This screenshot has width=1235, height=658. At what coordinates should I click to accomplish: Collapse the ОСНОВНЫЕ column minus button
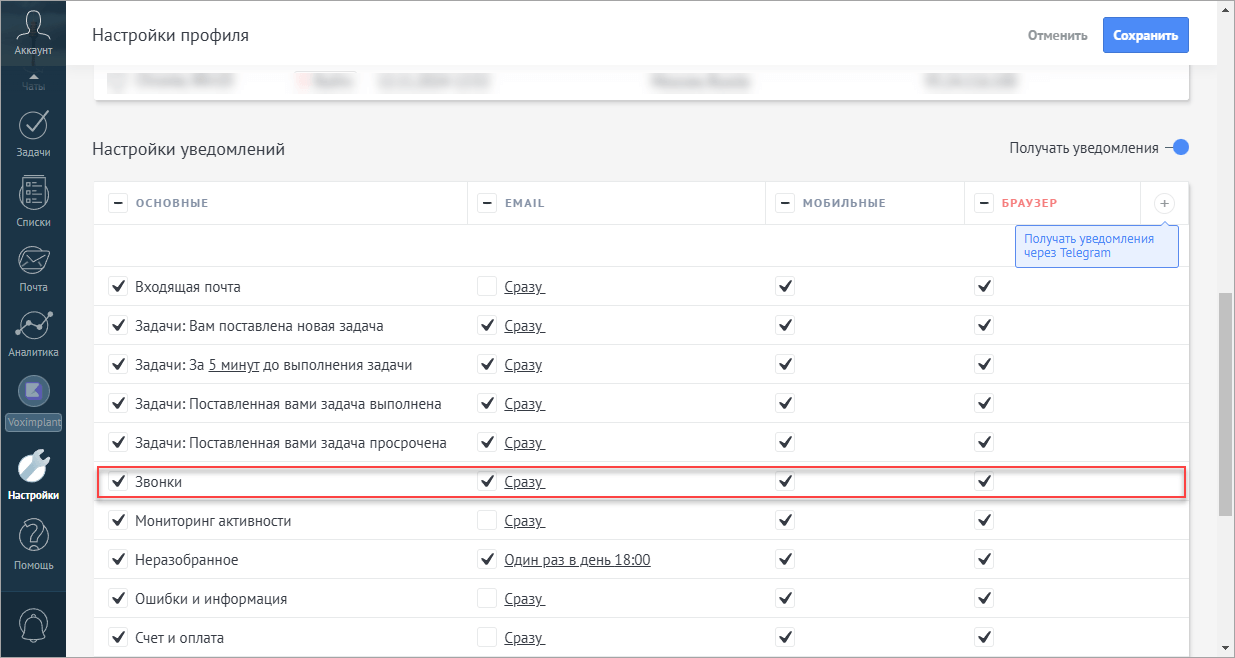[118, 203]
